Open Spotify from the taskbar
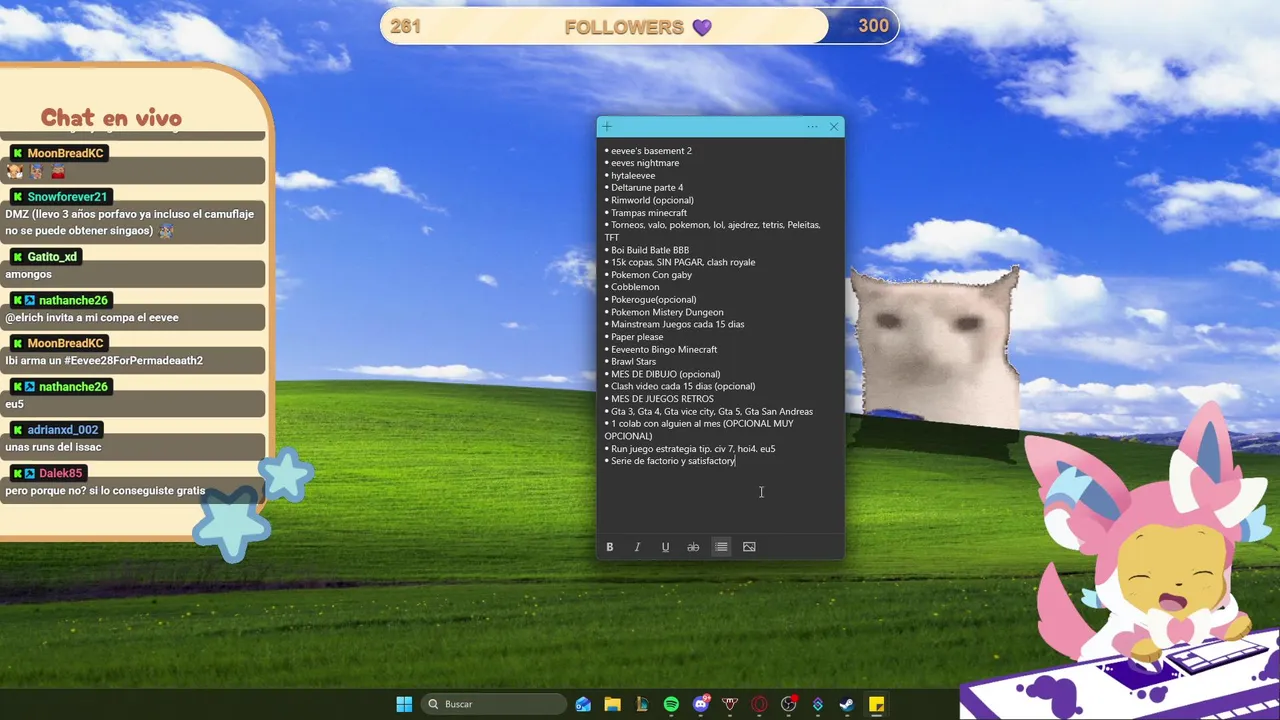Viewport: 1280px width, 720px height. [x=671, y=704]
